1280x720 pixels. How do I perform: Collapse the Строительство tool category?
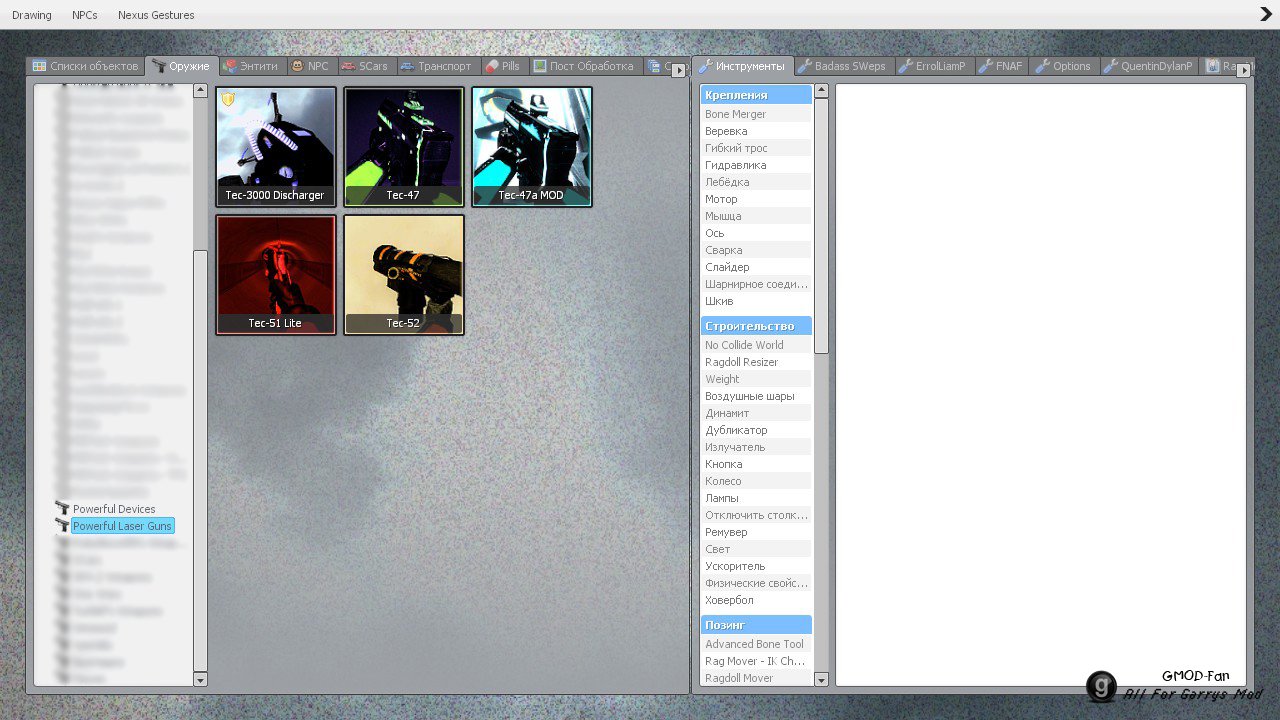point(756,326)
